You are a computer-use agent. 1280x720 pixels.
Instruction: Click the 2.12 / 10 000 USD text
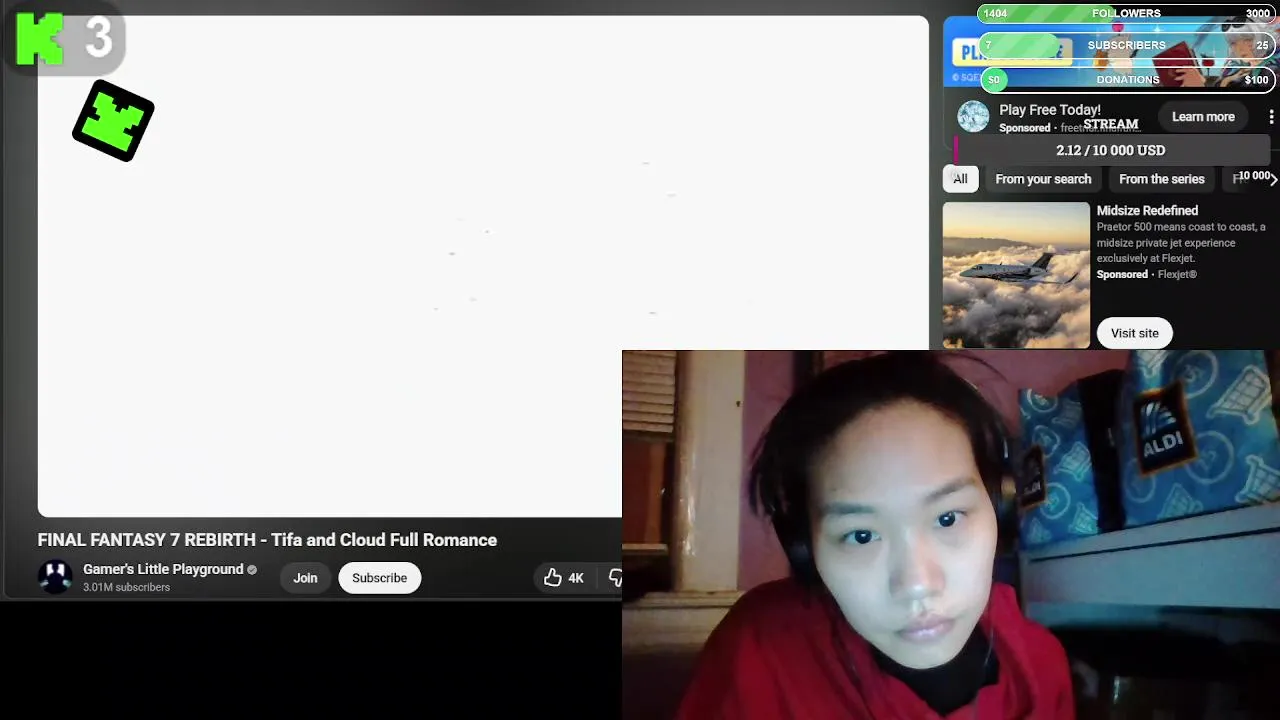[1110, 150]
